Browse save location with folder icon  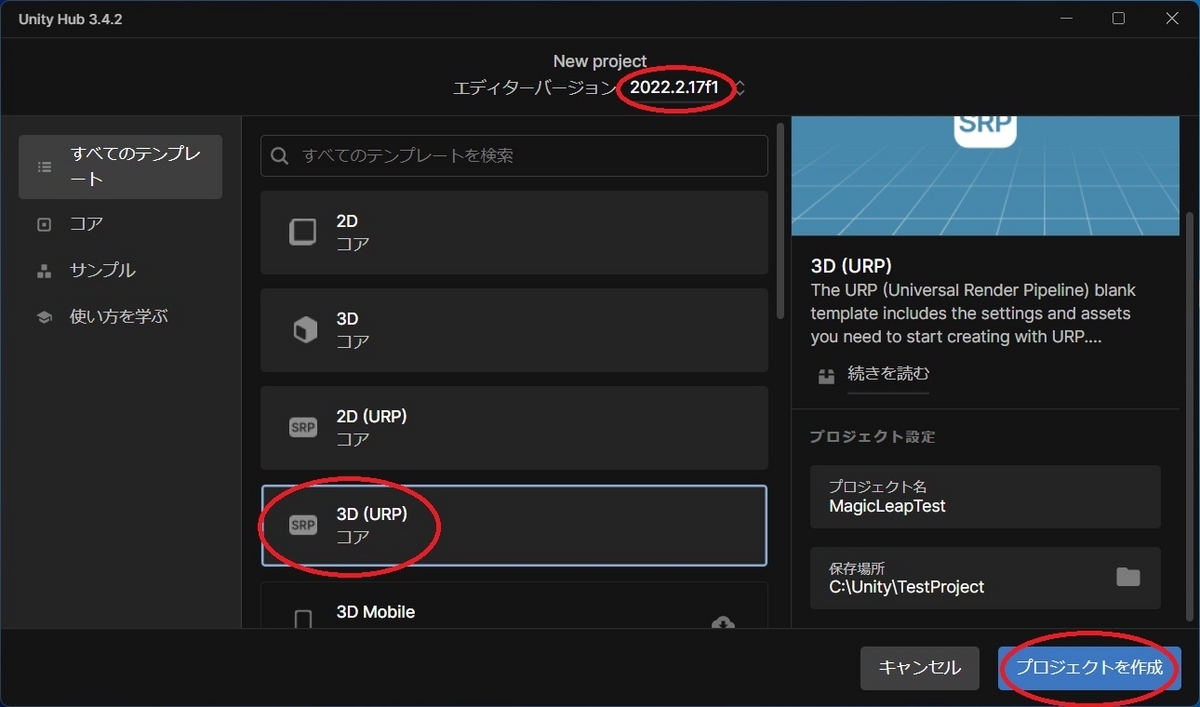click(x=1128, y=577)
